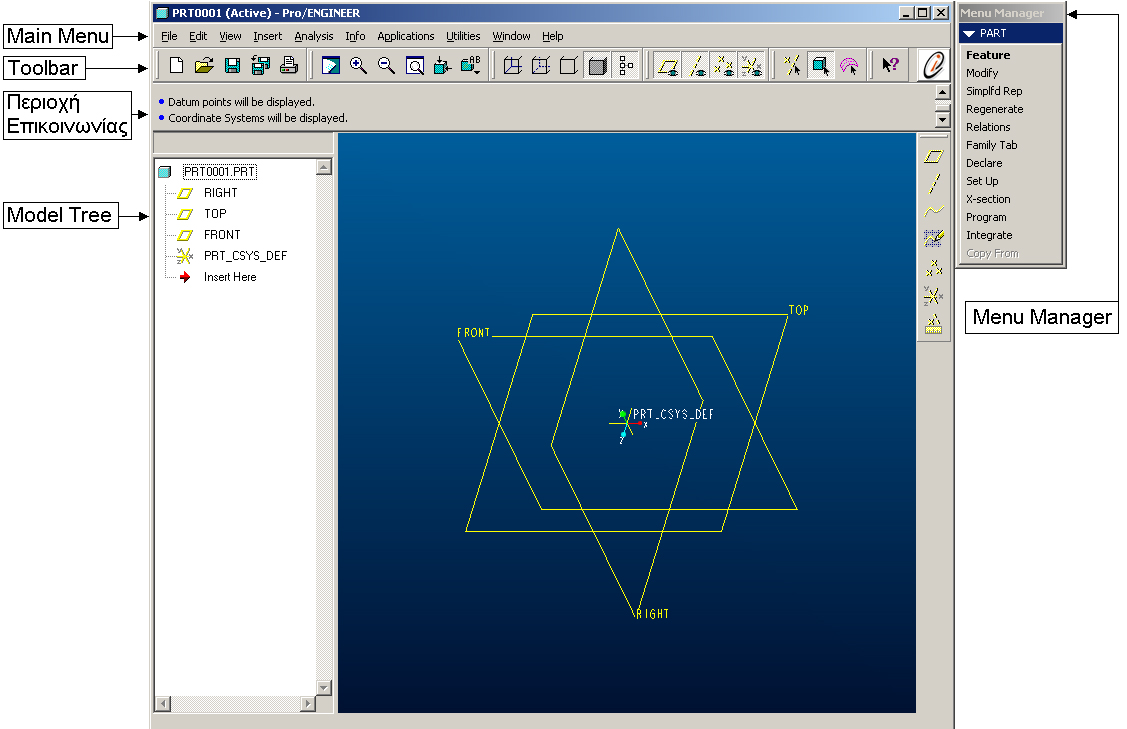Screen dimensions: 1127x729
Task: Open the File menu
Action: click(169, 36)
